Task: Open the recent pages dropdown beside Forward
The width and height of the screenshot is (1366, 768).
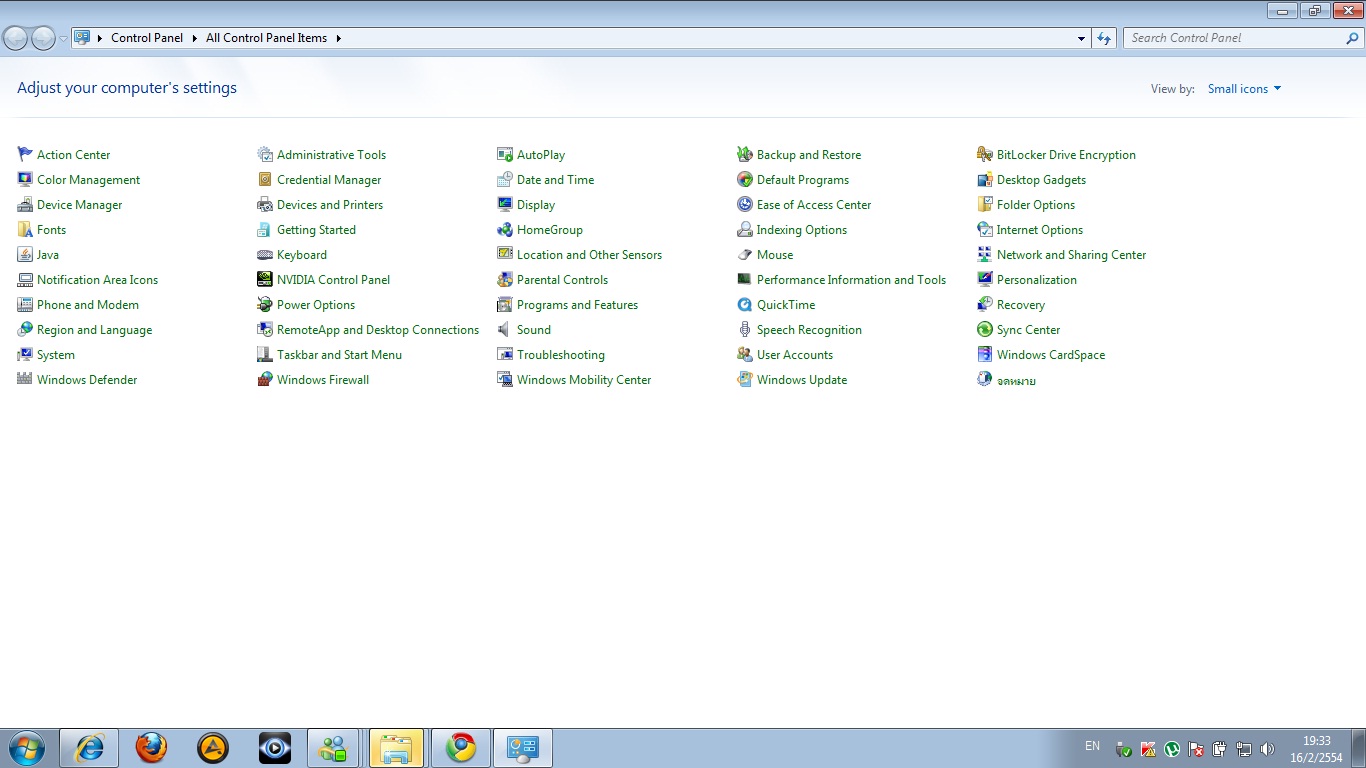Action: 64,39
